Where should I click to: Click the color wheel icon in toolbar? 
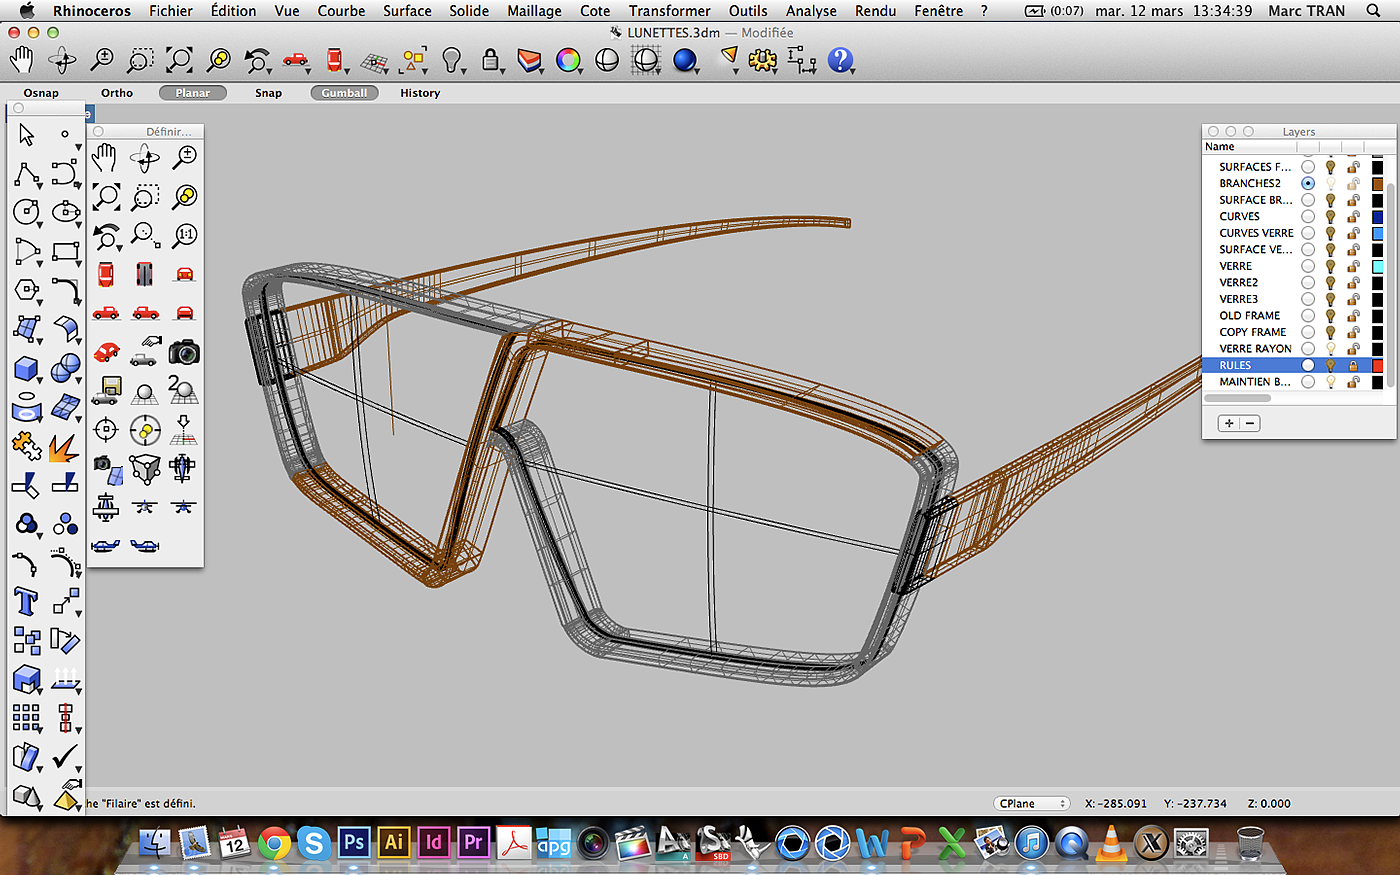point(568,60)
